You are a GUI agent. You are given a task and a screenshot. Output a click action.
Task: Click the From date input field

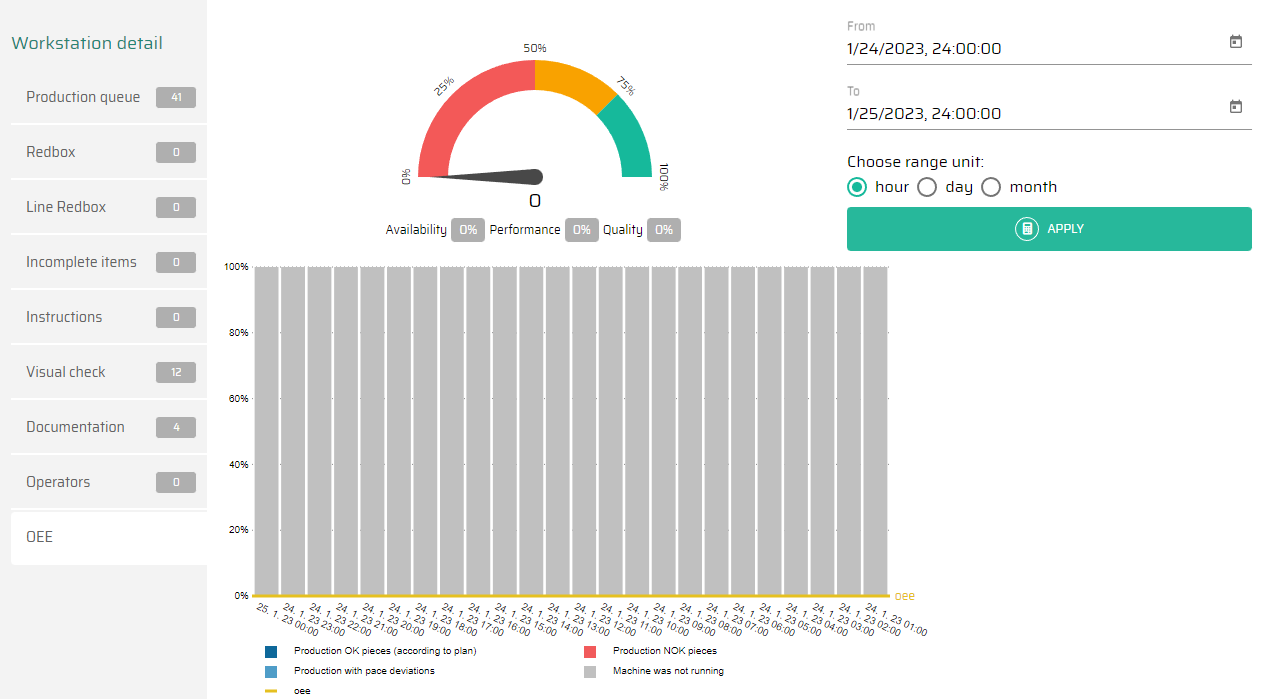pyautogui.click(x=1030, y=49)
